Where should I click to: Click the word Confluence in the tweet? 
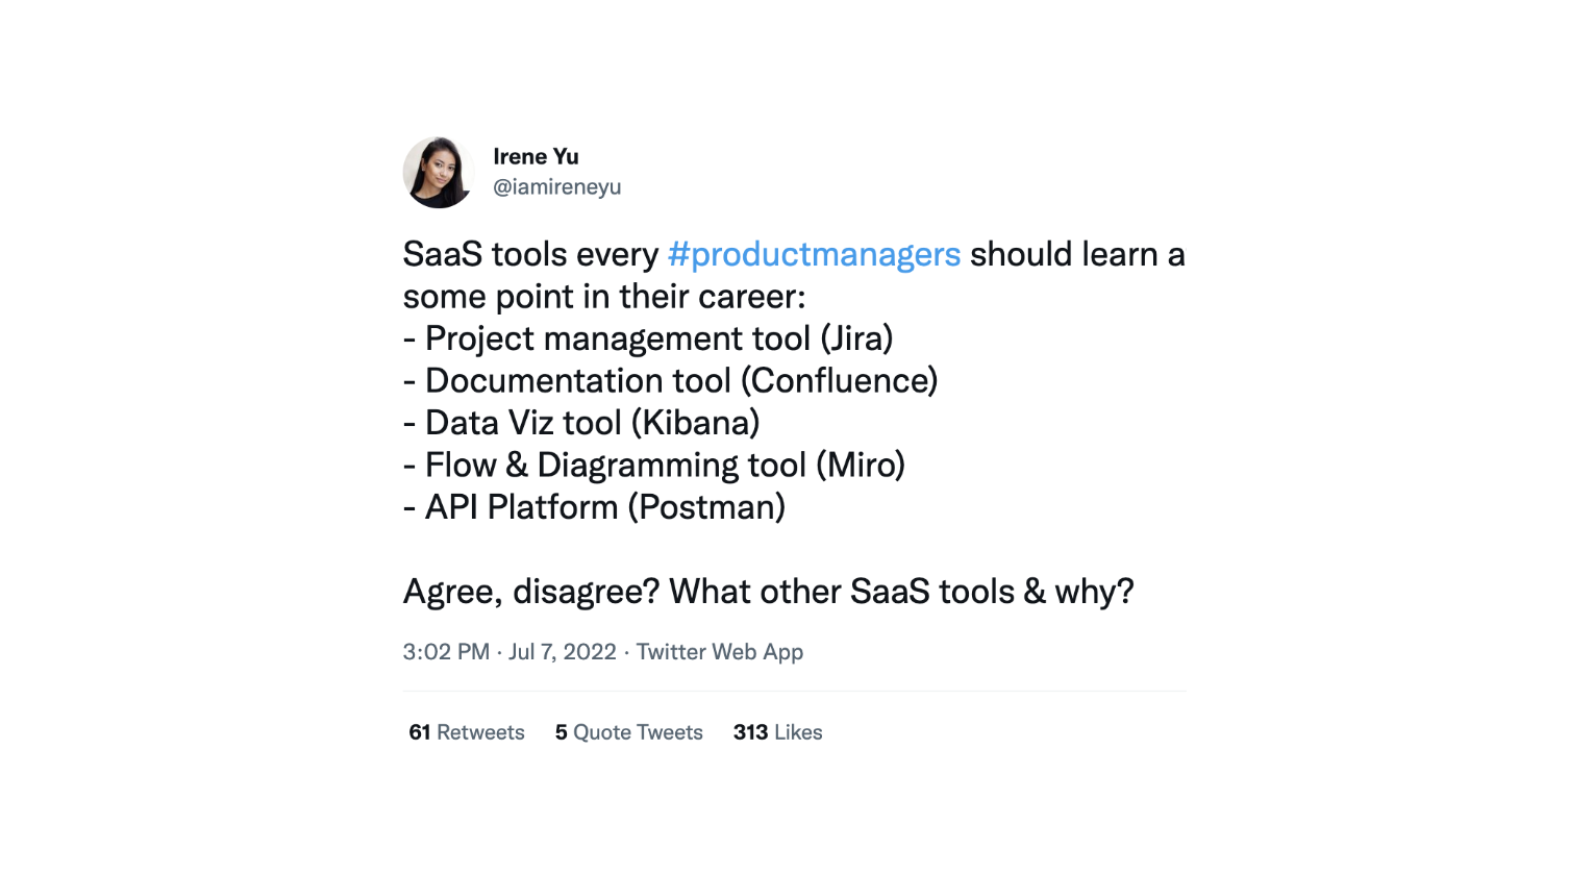[x=839, y=381]
